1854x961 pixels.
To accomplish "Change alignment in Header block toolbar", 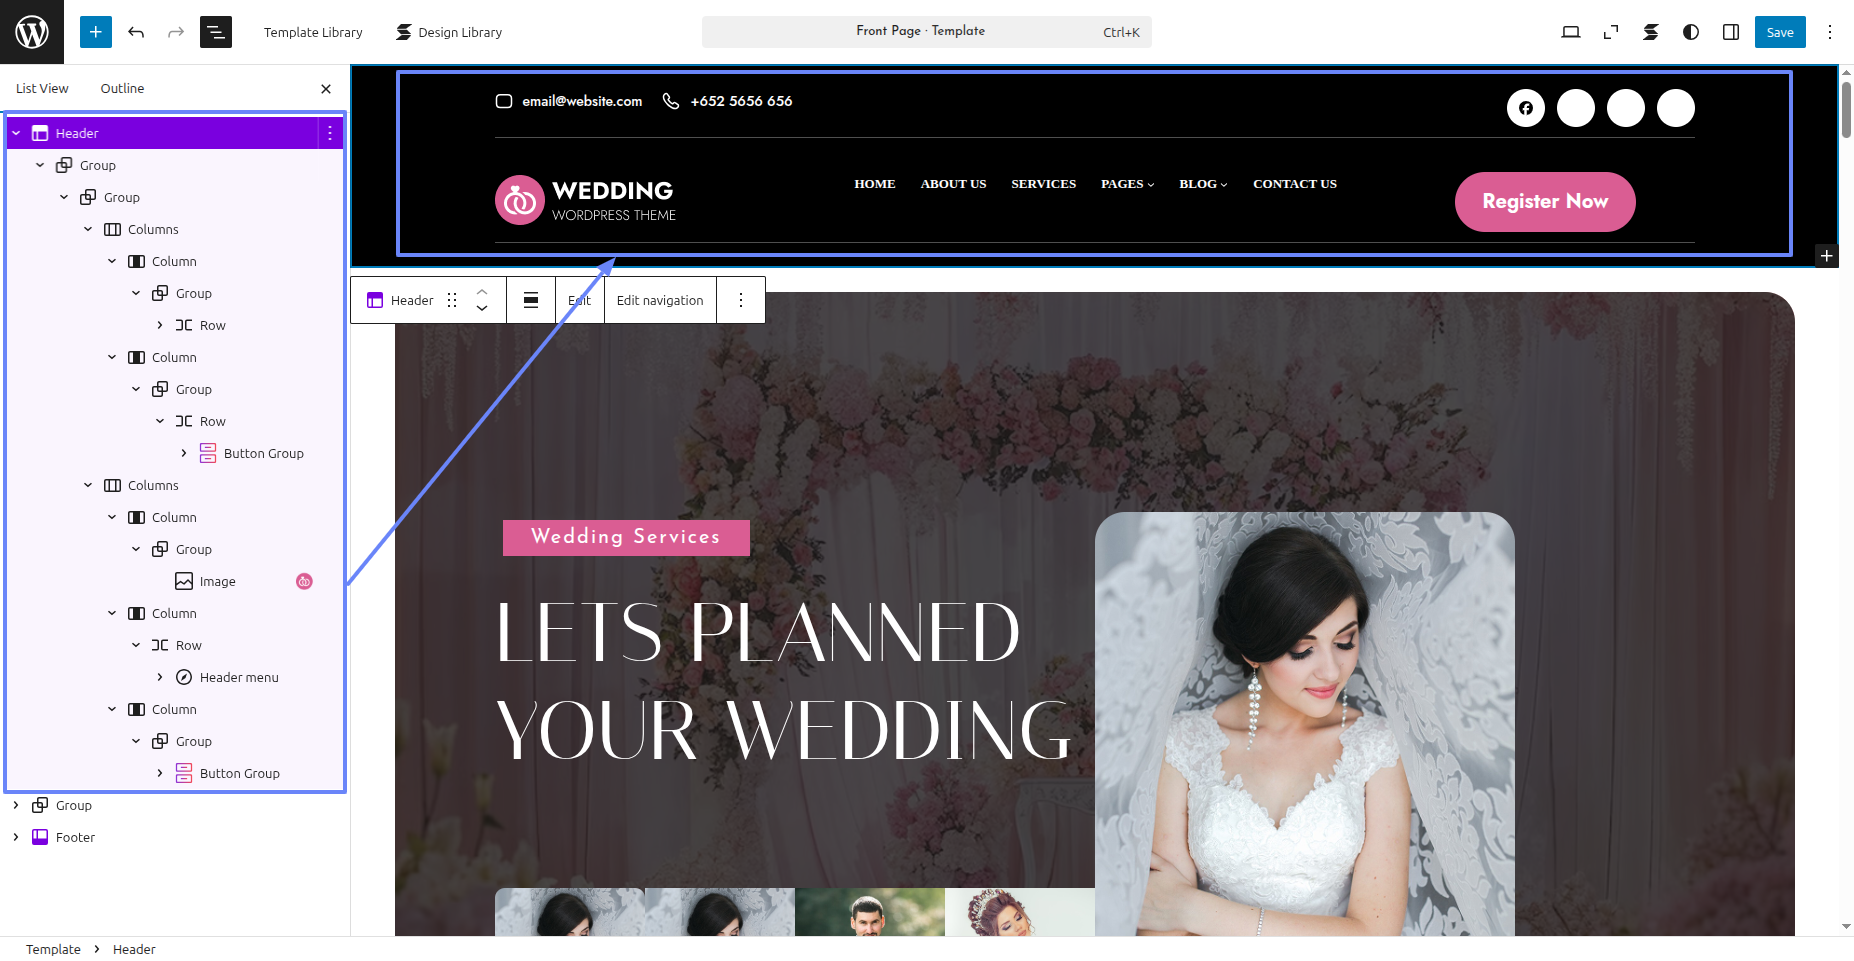I will tap(531, 300).
